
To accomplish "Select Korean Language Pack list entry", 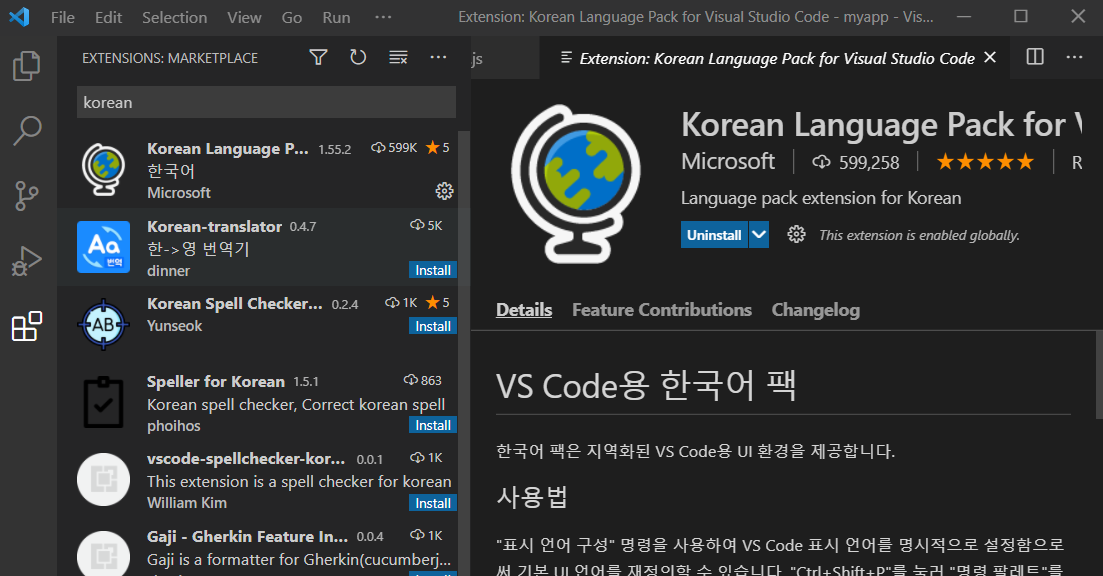I will pos(258,169).
